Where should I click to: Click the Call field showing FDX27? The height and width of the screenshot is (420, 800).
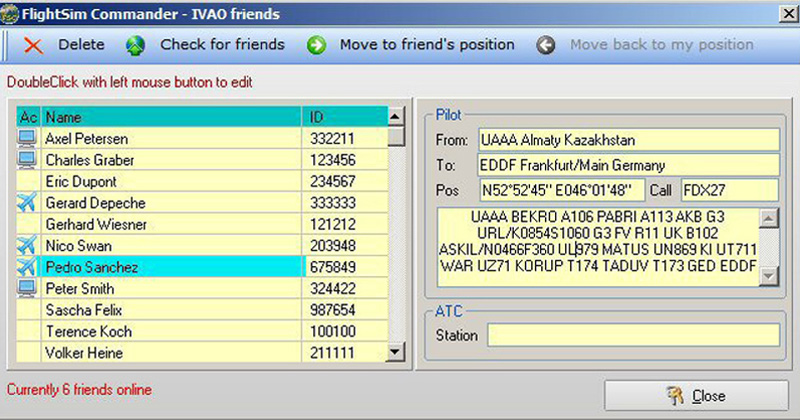coord(730,190)
